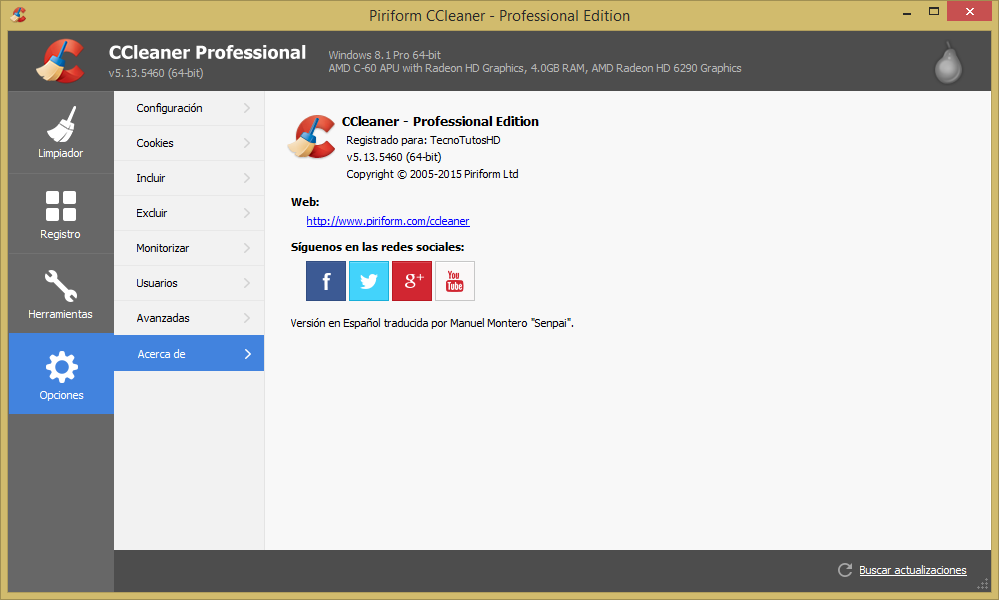Open the Google Plus social page
The width and height of the screenshot is (999, 600).
click(x=412, y=281)
